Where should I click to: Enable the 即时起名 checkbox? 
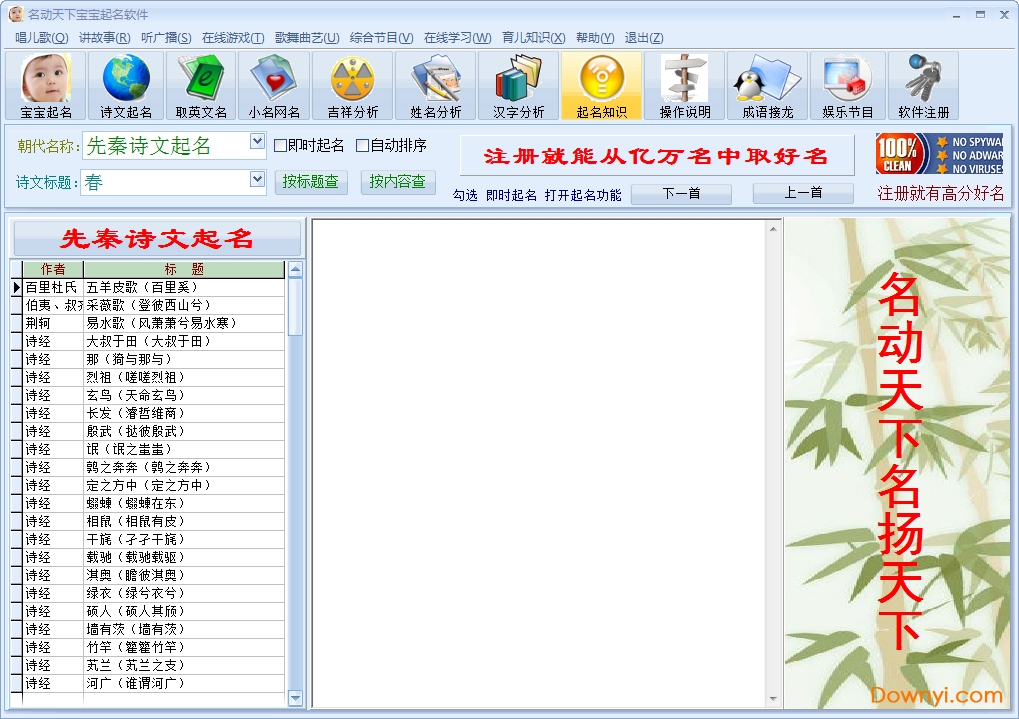coord(282,145)
